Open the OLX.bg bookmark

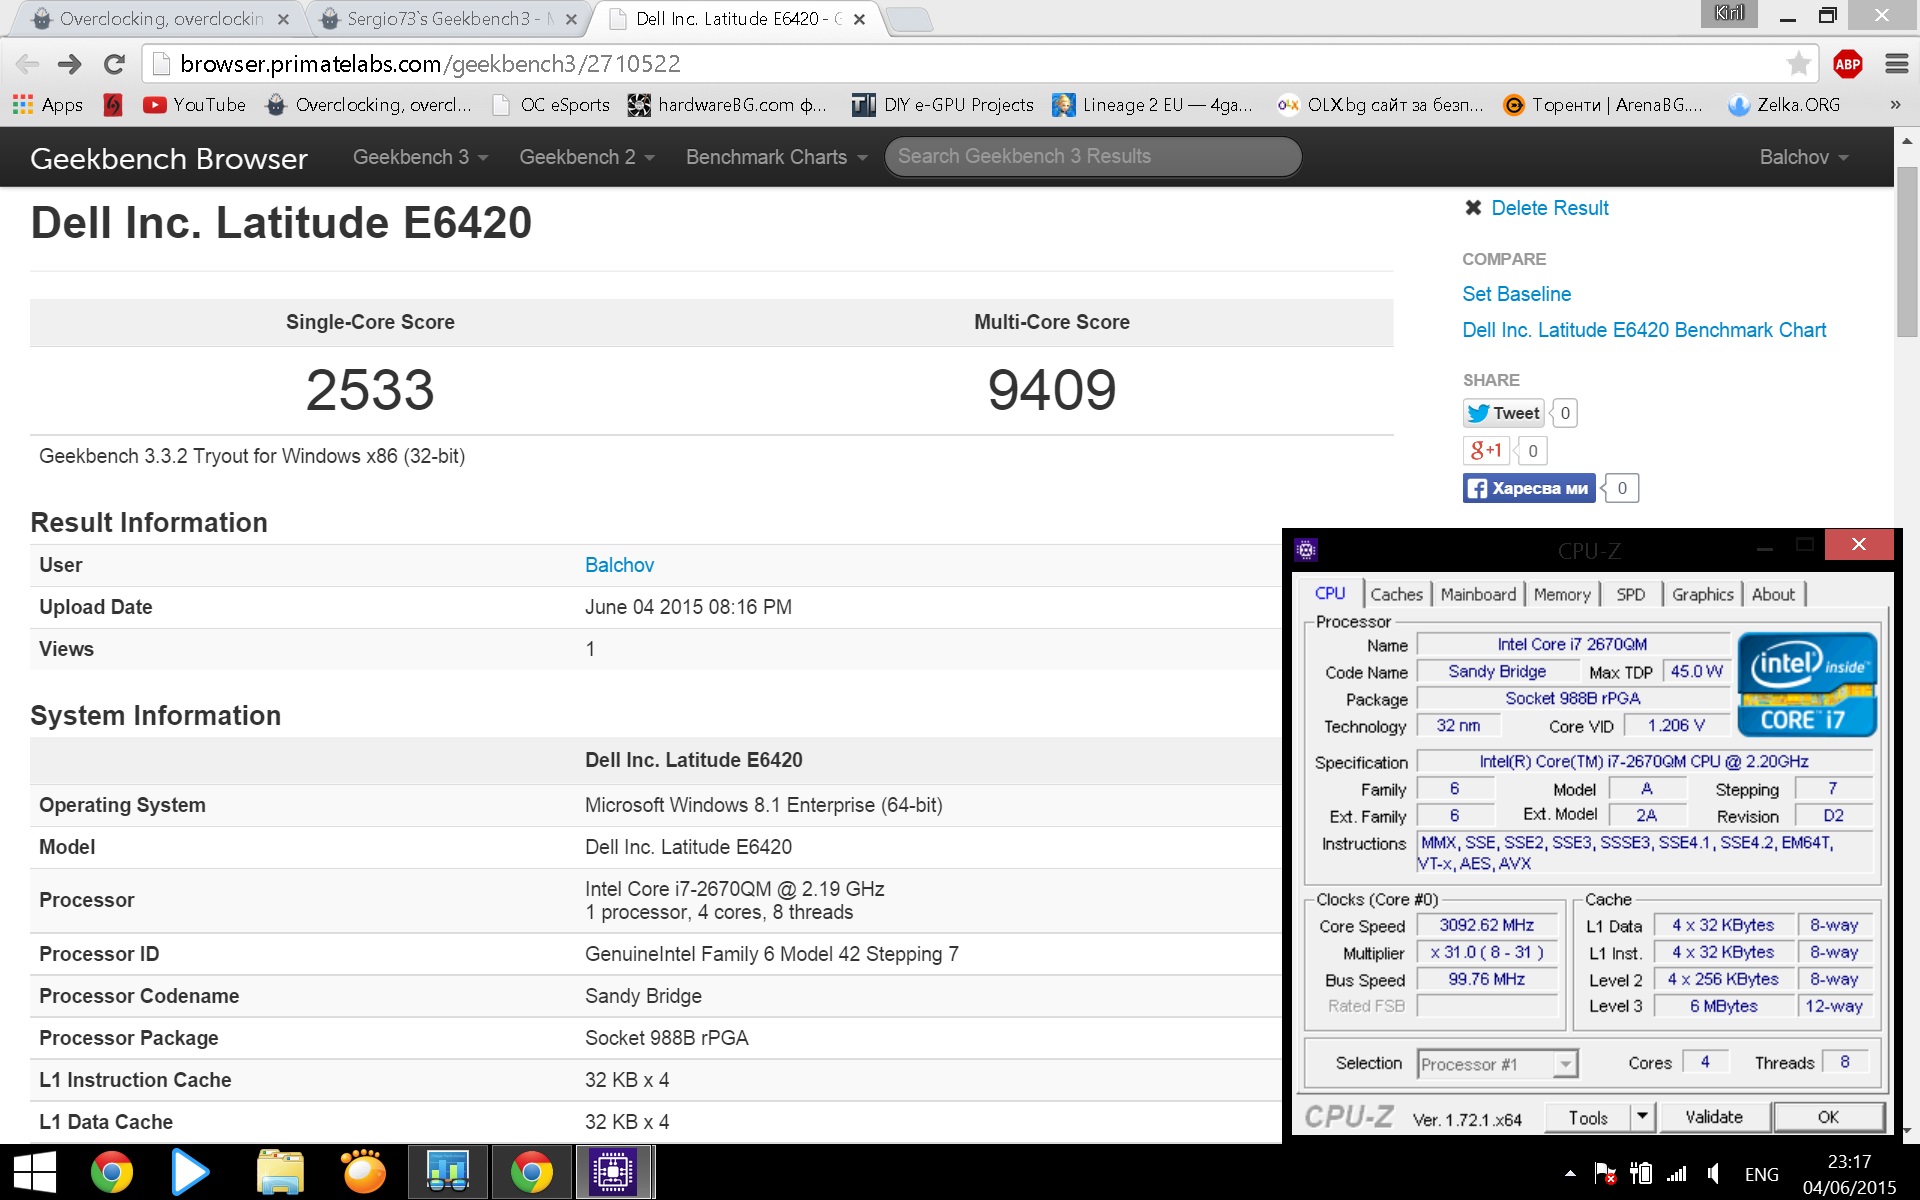click(x=1381, y=105)
